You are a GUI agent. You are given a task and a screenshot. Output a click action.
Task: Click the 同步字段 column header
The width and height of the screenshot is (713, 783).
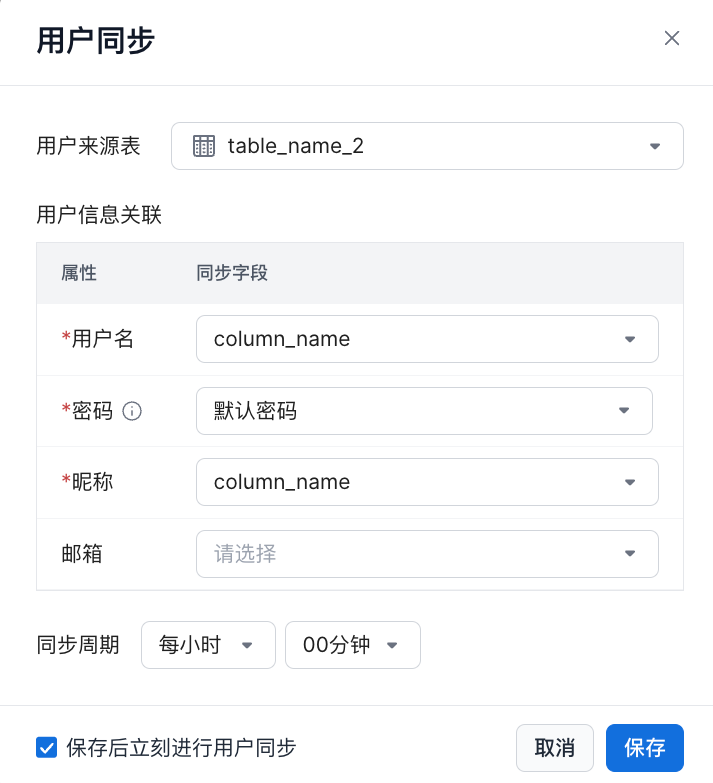[232, 273]
